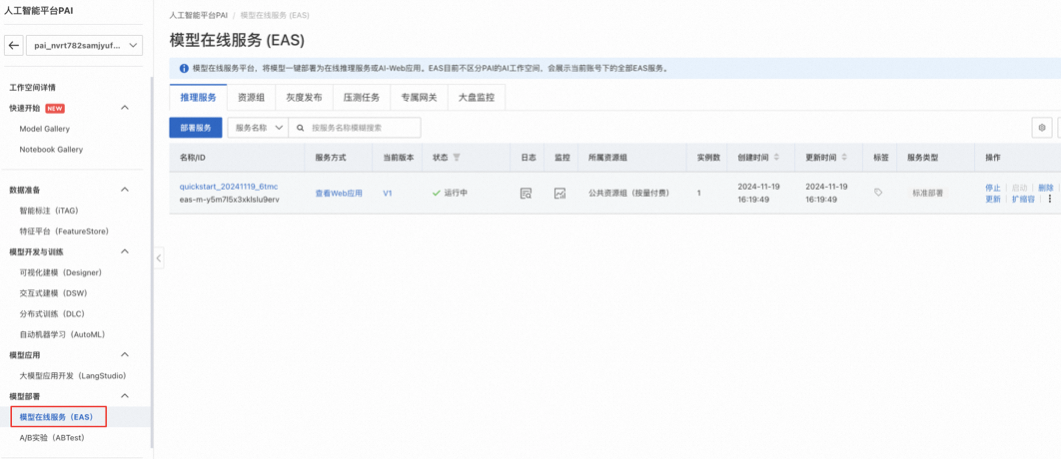This screenshot has height=459, width=1061.
Task: Switch to the 大盘监控 tab
Action: [x=476, y=97]
